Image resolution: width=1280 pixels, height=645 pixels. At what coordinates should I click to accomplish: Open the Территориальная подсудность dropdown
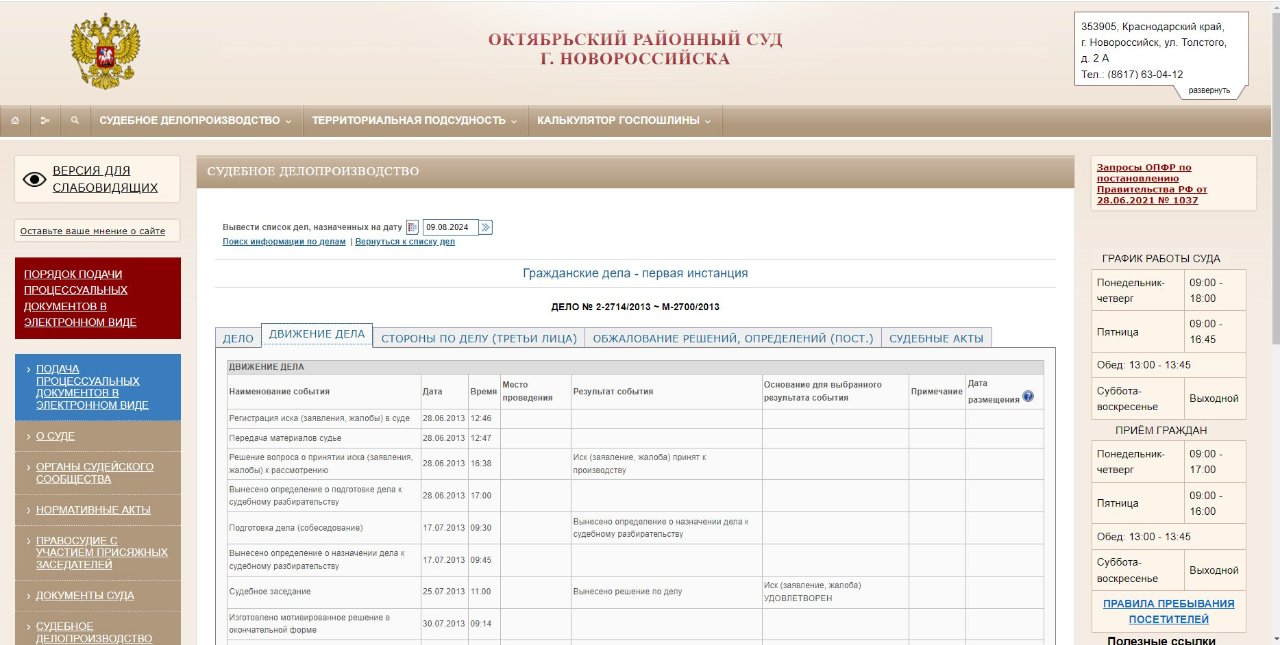[415, 121]
